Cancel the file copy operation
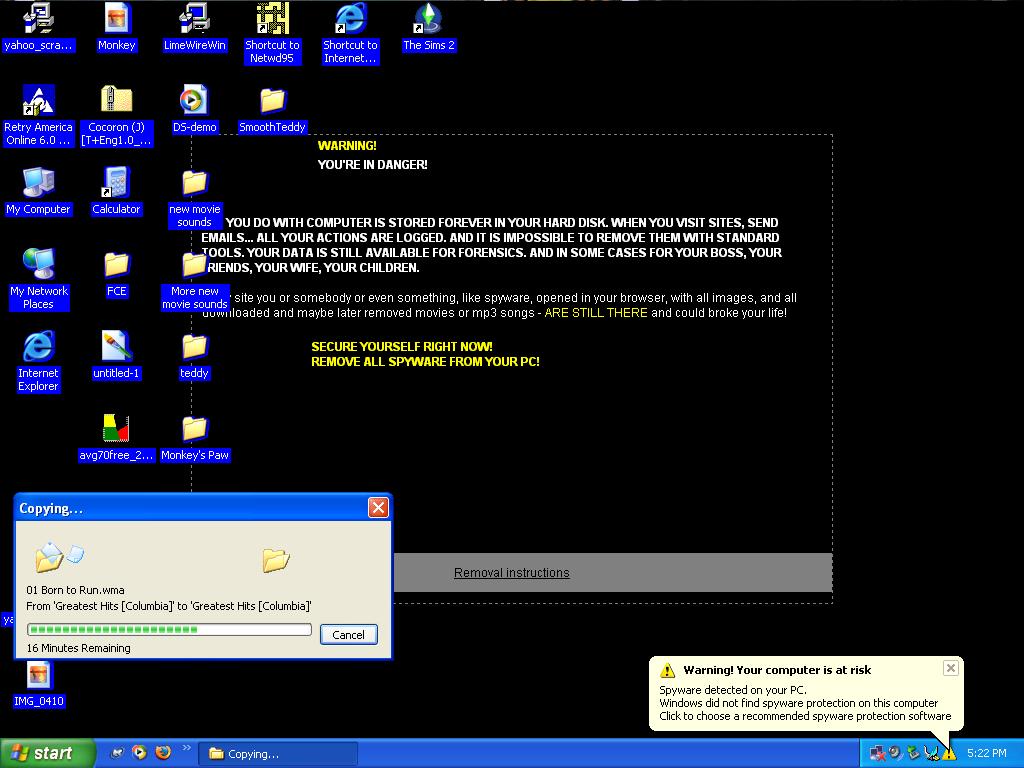The image size is (1024, 768). pyautogui.click(x=349, y=634)
